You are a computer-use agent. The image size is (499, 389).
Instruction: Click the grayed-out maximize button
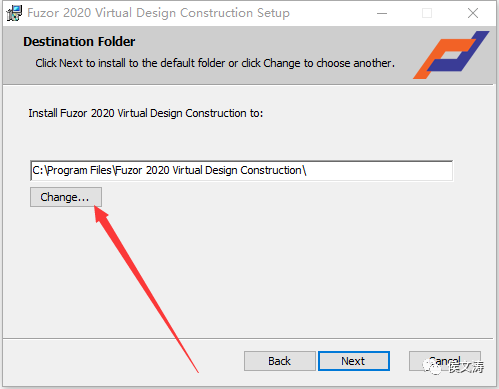tap(427, 13)
